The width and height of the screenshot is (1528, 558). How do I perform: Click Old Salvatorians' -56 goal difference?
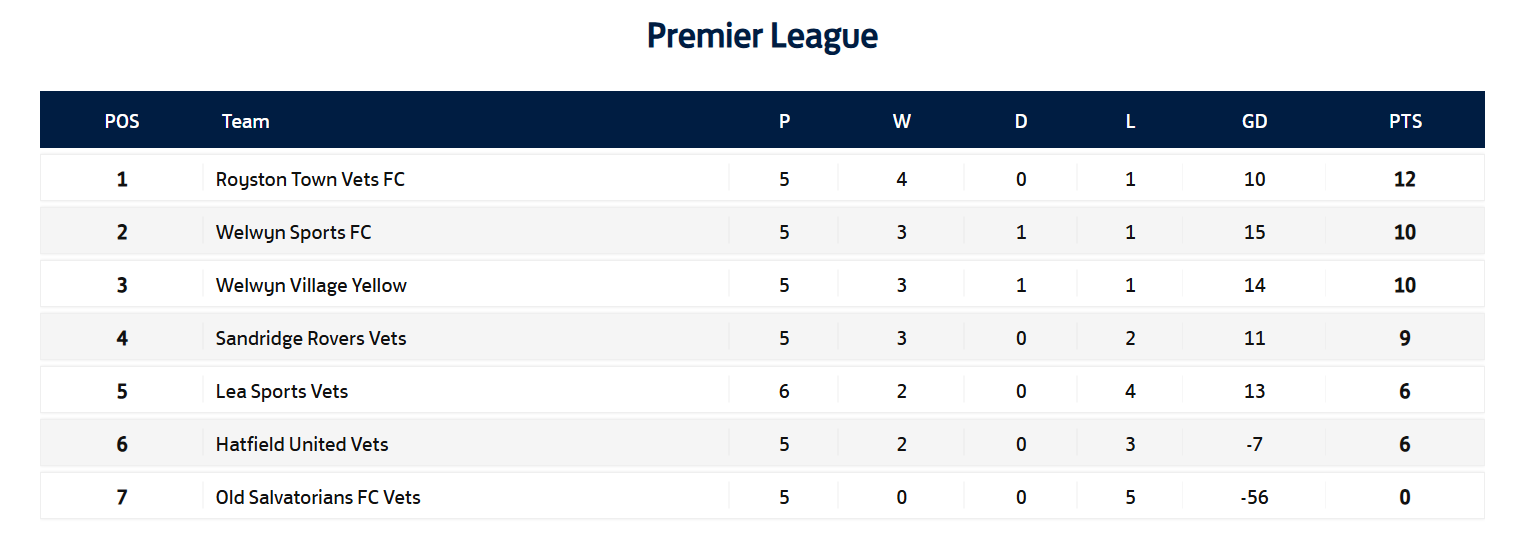tap(1254, 498)
